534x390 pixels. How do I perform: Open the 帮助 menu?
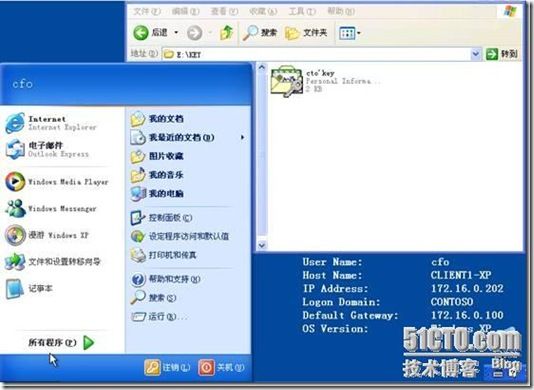point(341,12)
